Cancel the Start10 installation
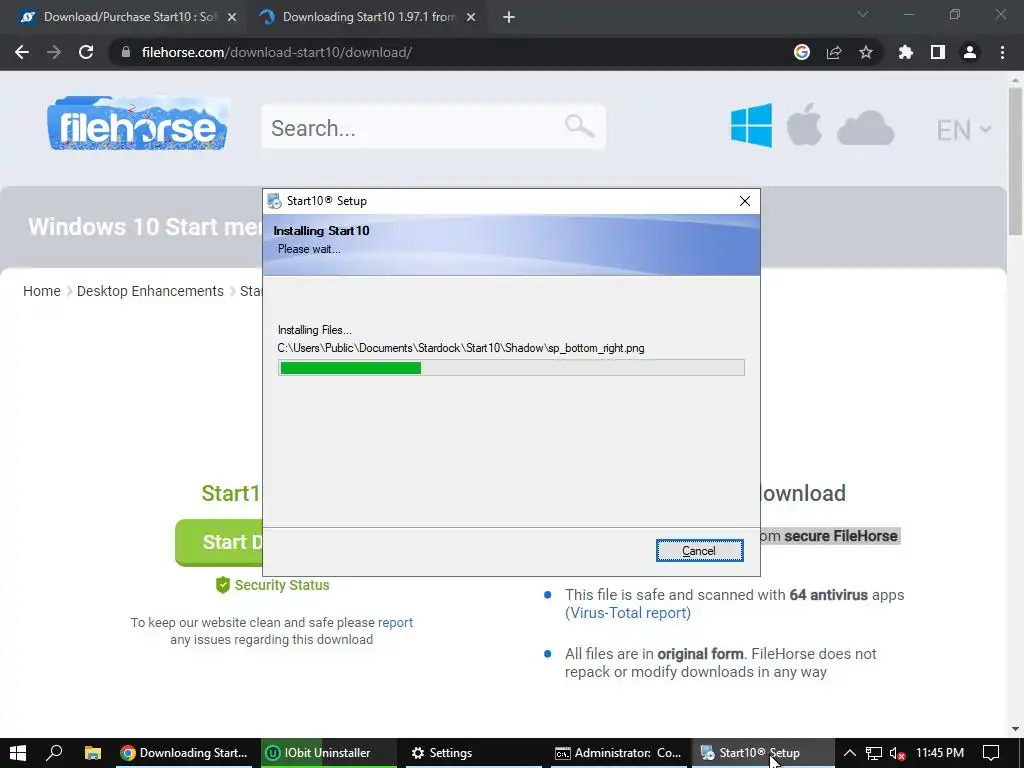Screen dimensions: 1024x768 699,551
